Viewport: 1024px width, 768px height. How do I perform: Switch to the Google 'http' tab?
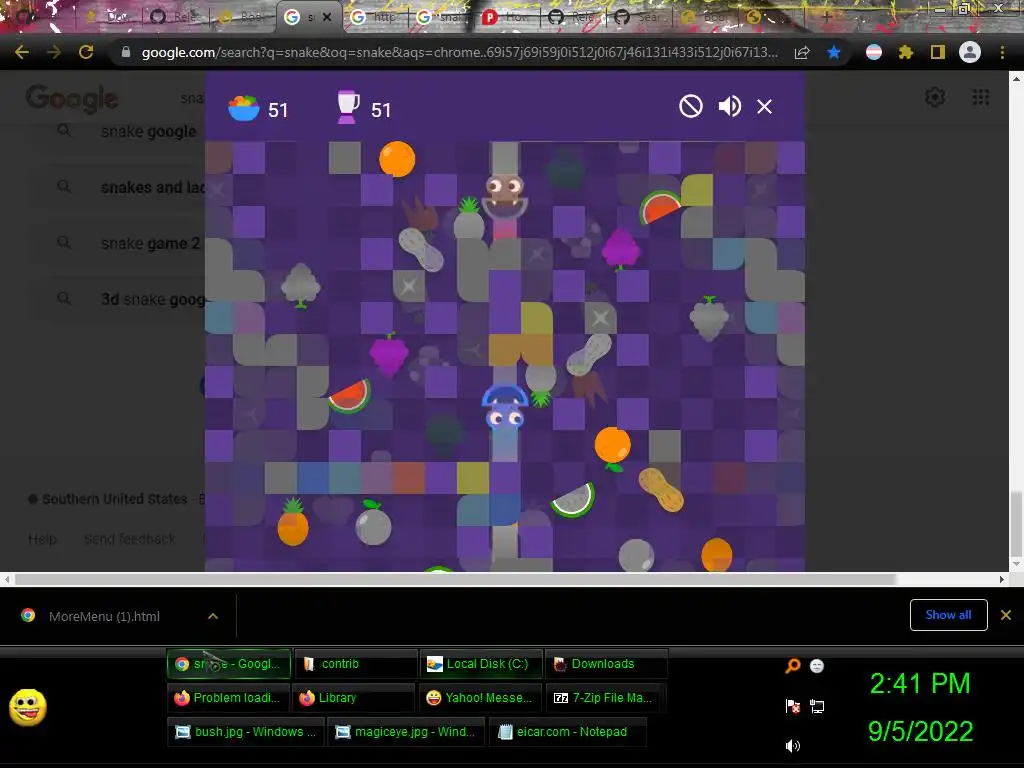click(376, 17)
